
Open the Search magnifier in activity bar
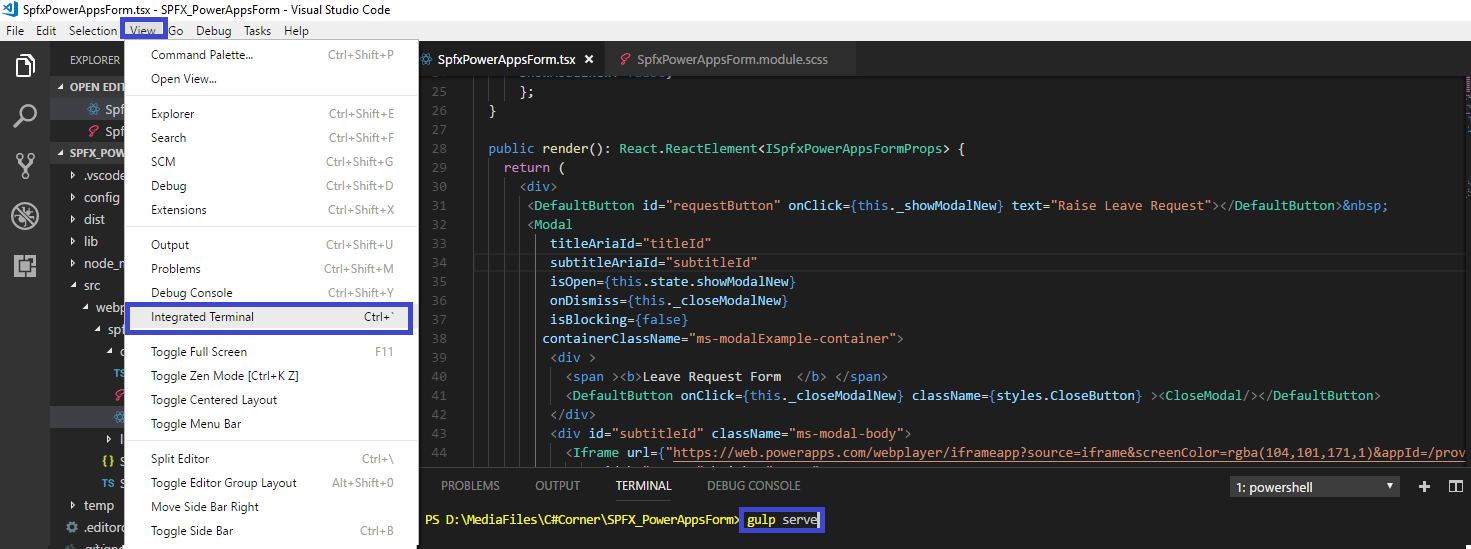pos(25,116)
